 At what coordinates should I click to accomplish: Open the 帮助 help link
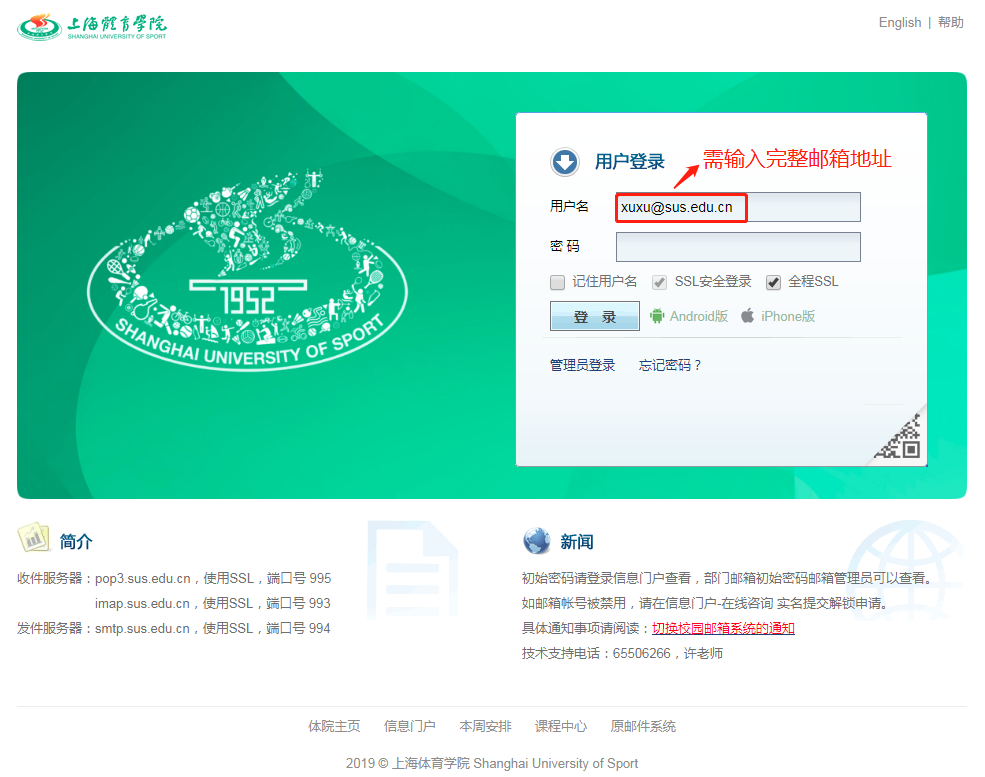[950, 22]
